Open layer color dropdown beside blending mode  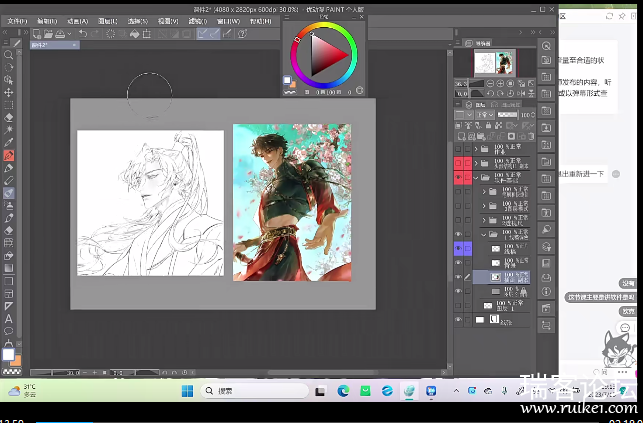464,115
